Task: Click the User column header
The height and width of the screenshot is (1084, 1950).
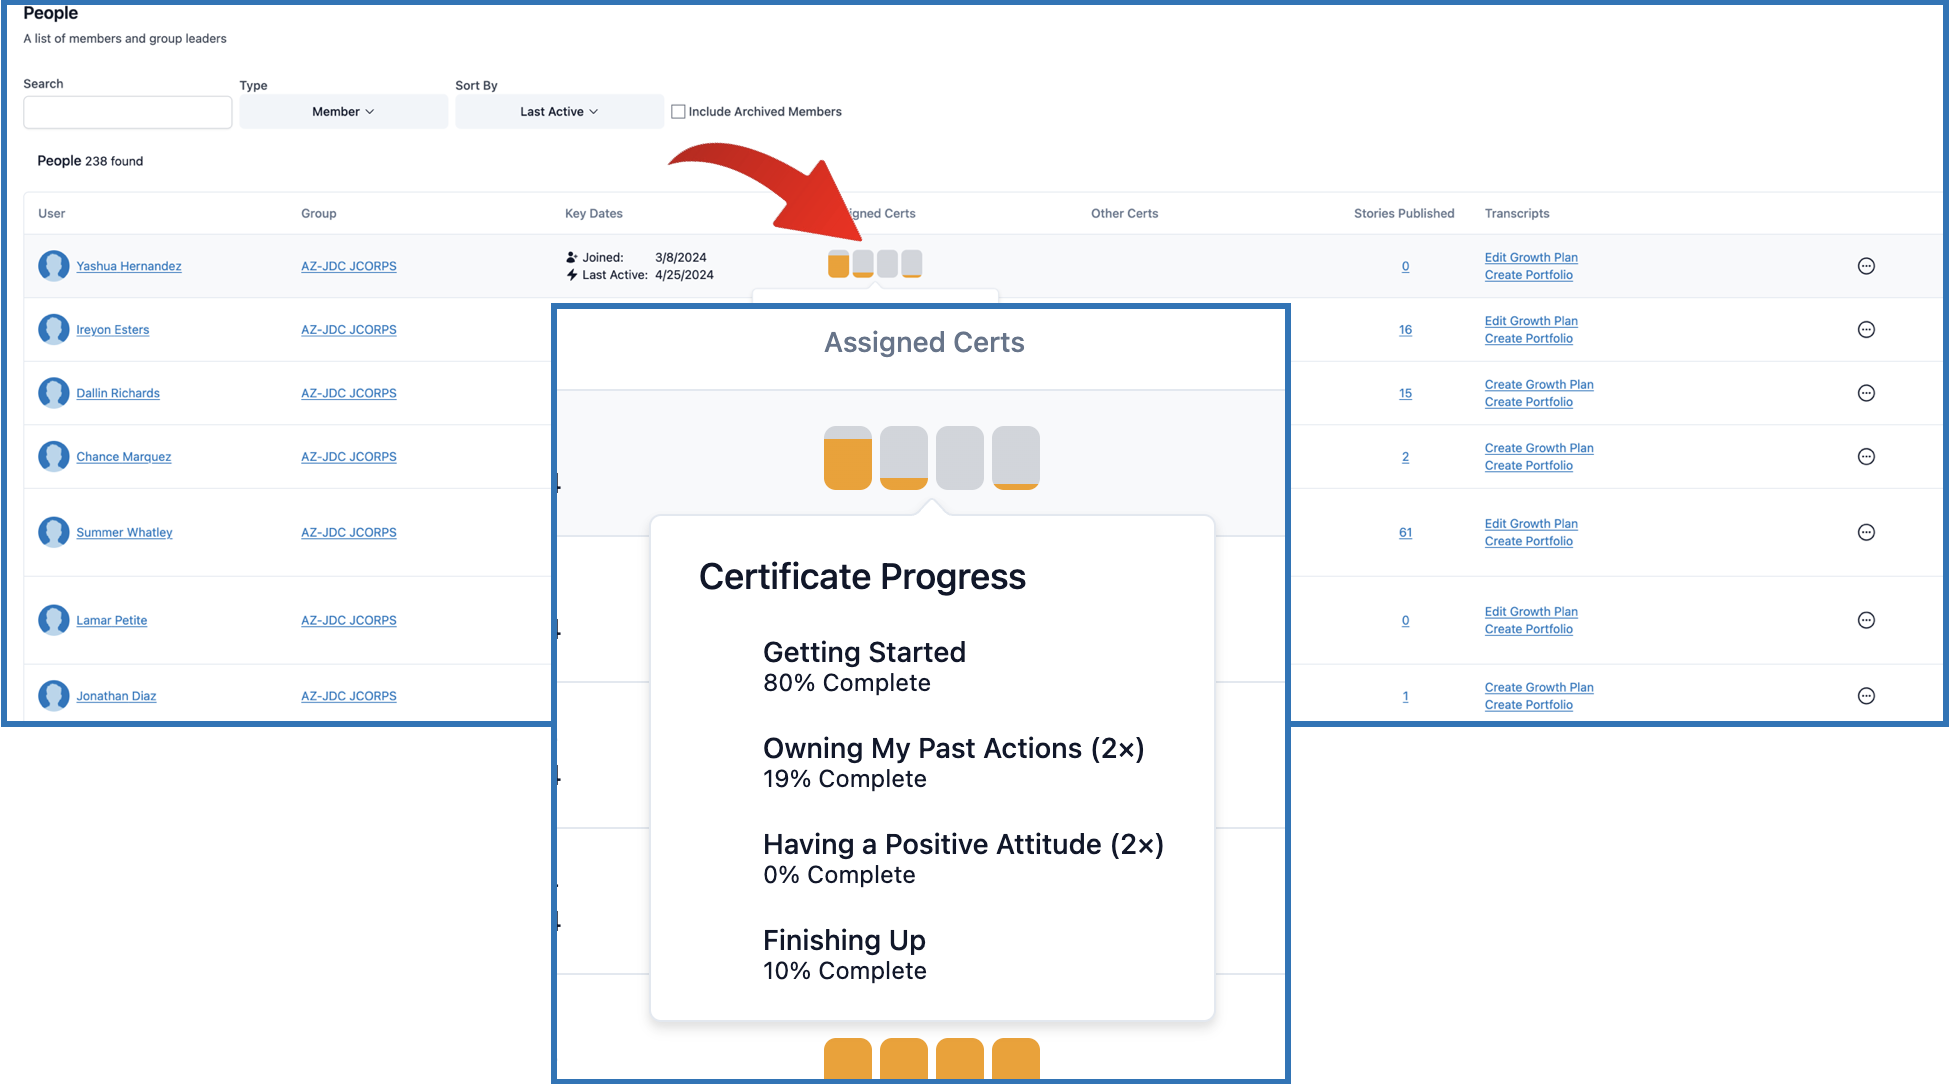Action: coord(52,214)
